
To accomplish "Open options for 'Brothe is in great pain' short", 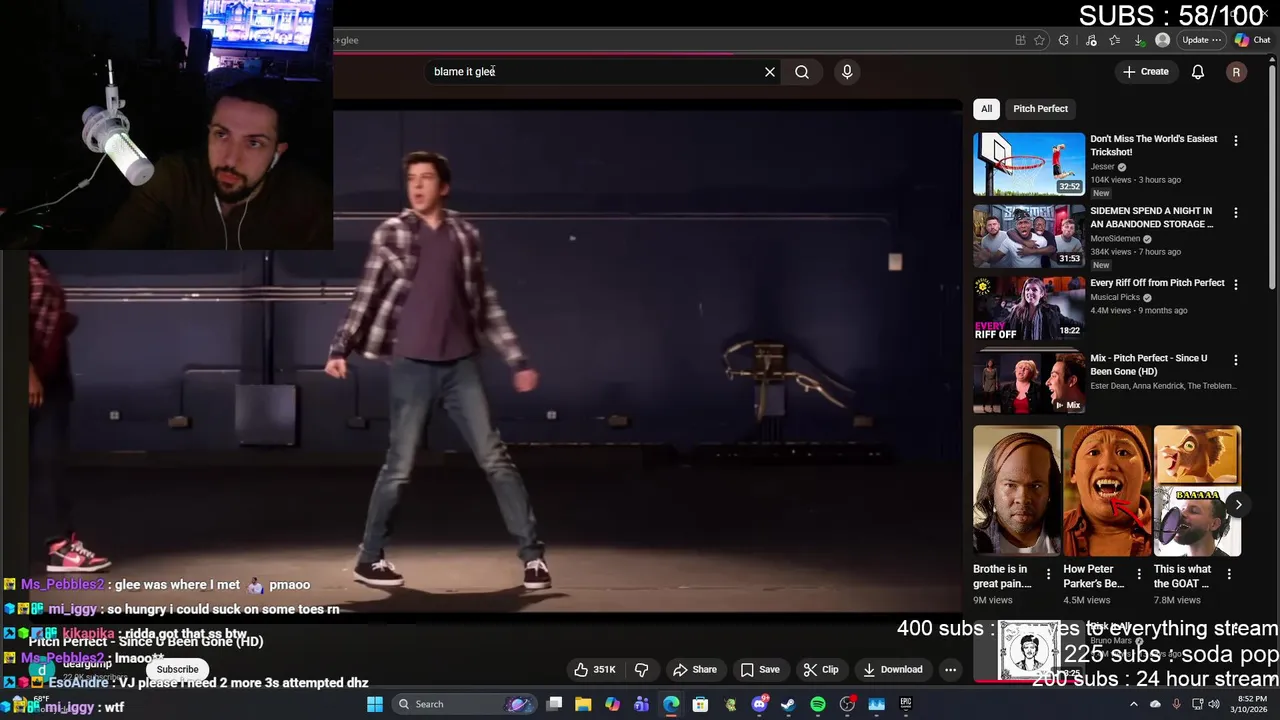I will click(1048, 574).
